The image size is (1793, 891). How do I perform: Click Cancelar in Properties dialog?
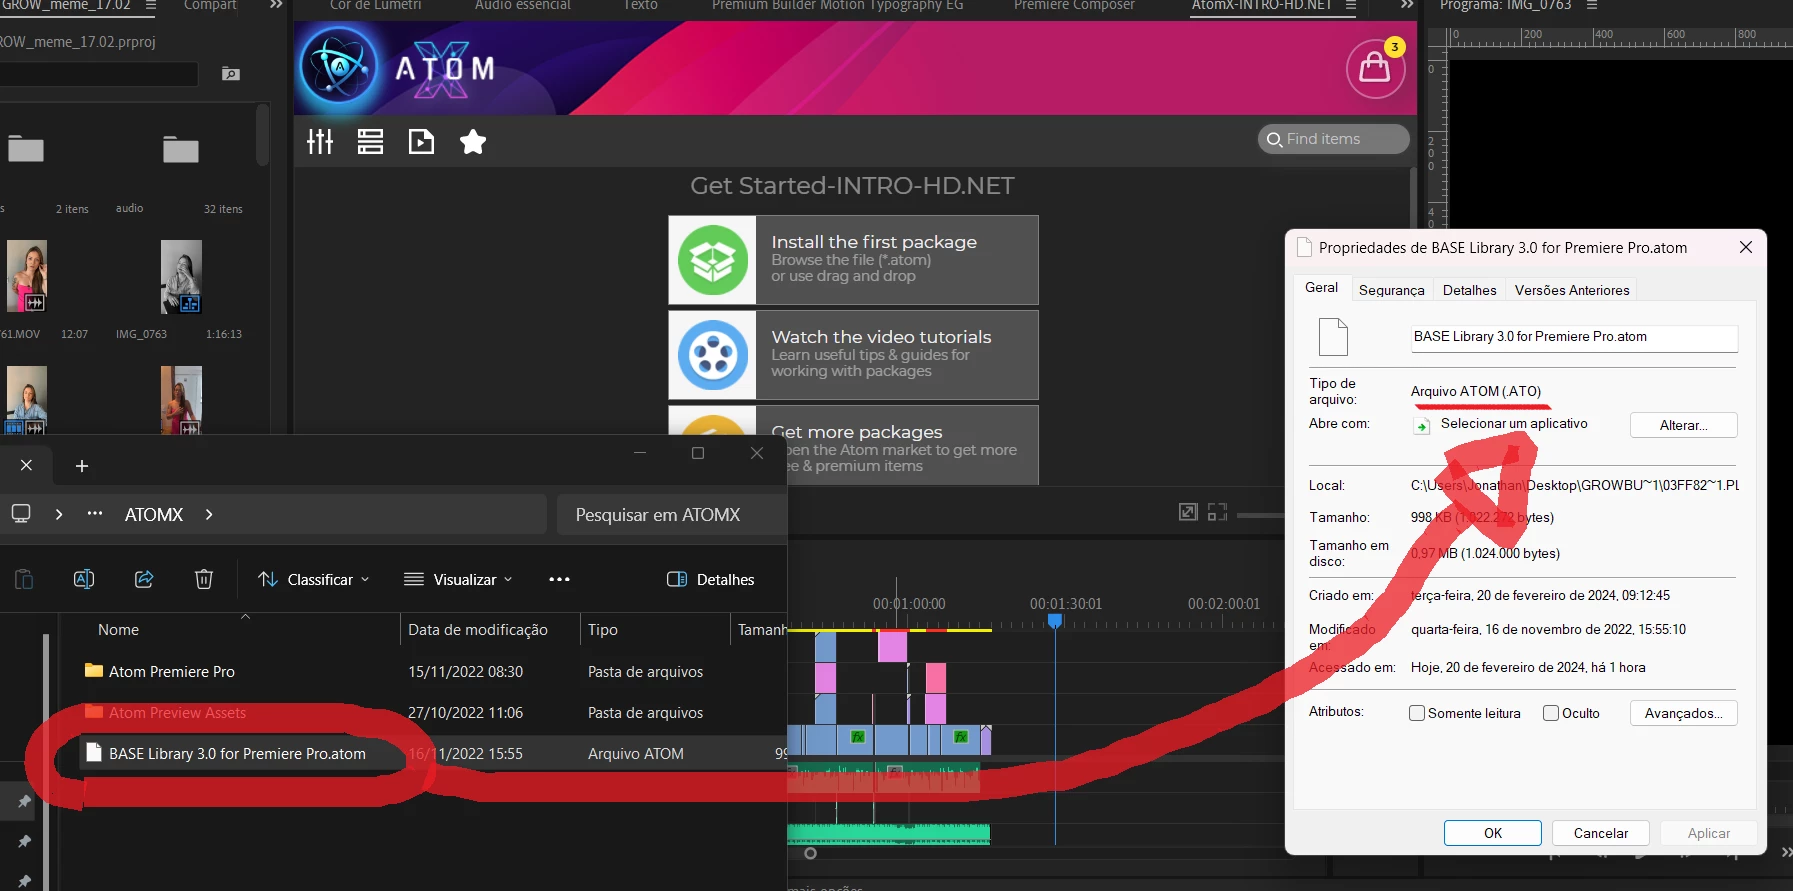[1601, 833]
